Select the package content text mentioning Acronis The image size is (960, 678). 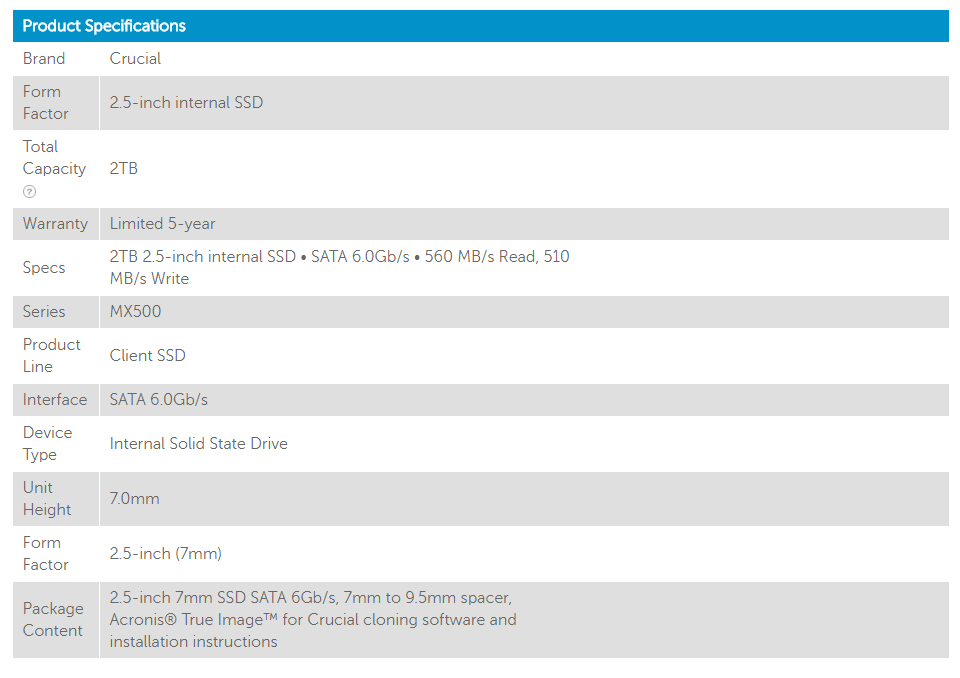tap(313, 620)
